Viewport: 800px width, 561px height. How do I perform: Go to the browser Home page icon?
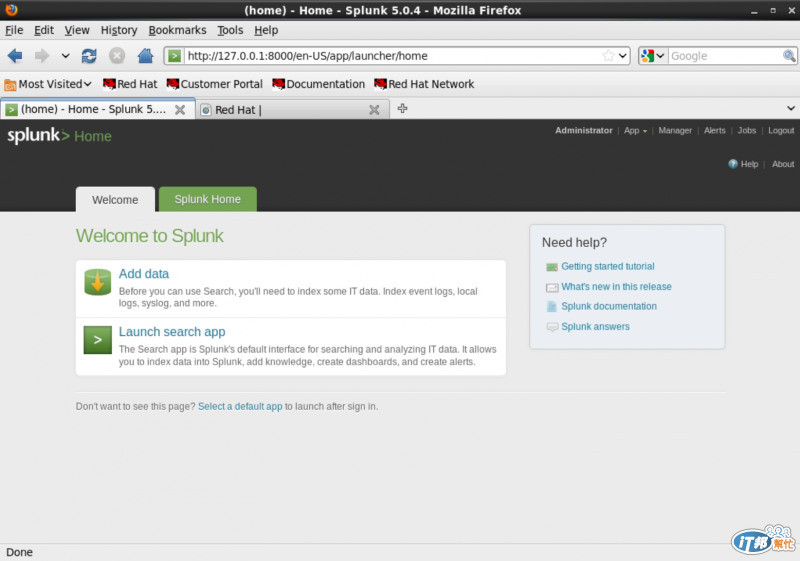pyautogui.click(x=145, y=56)
